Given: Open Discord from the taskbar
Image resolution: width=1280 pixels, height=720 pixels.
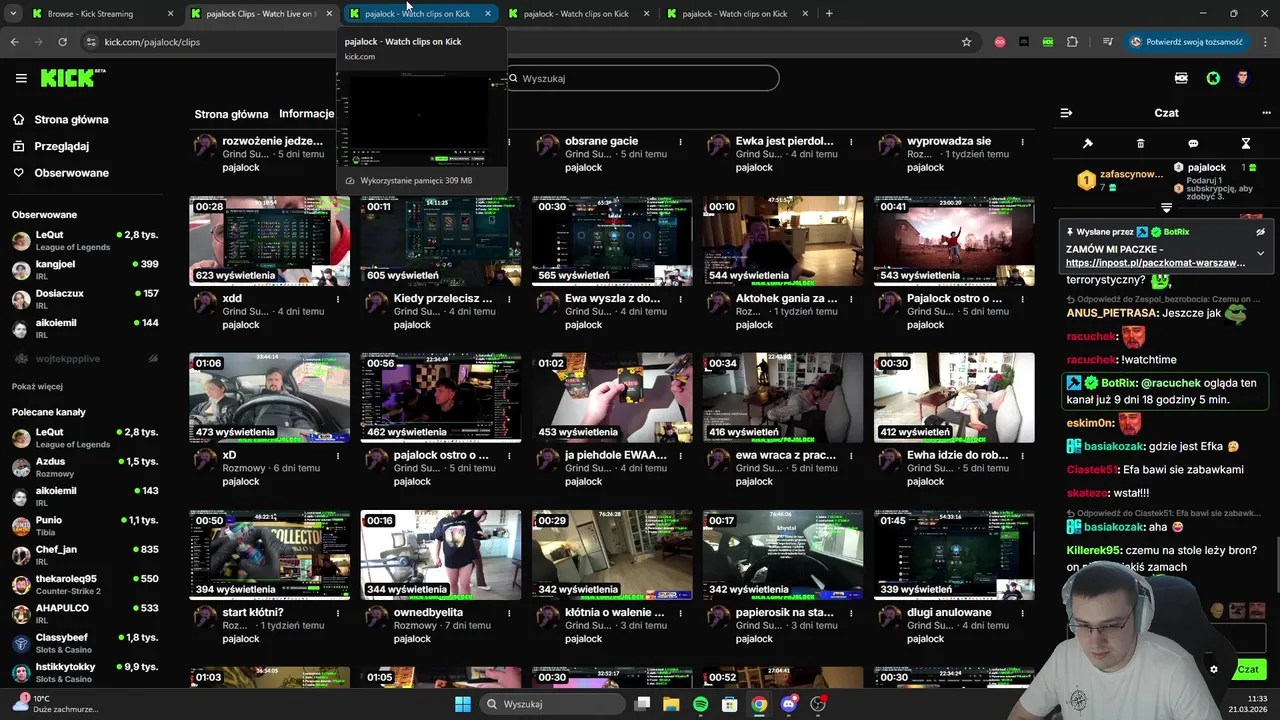Looking at the screenshot, I should (x=789, y=704).
